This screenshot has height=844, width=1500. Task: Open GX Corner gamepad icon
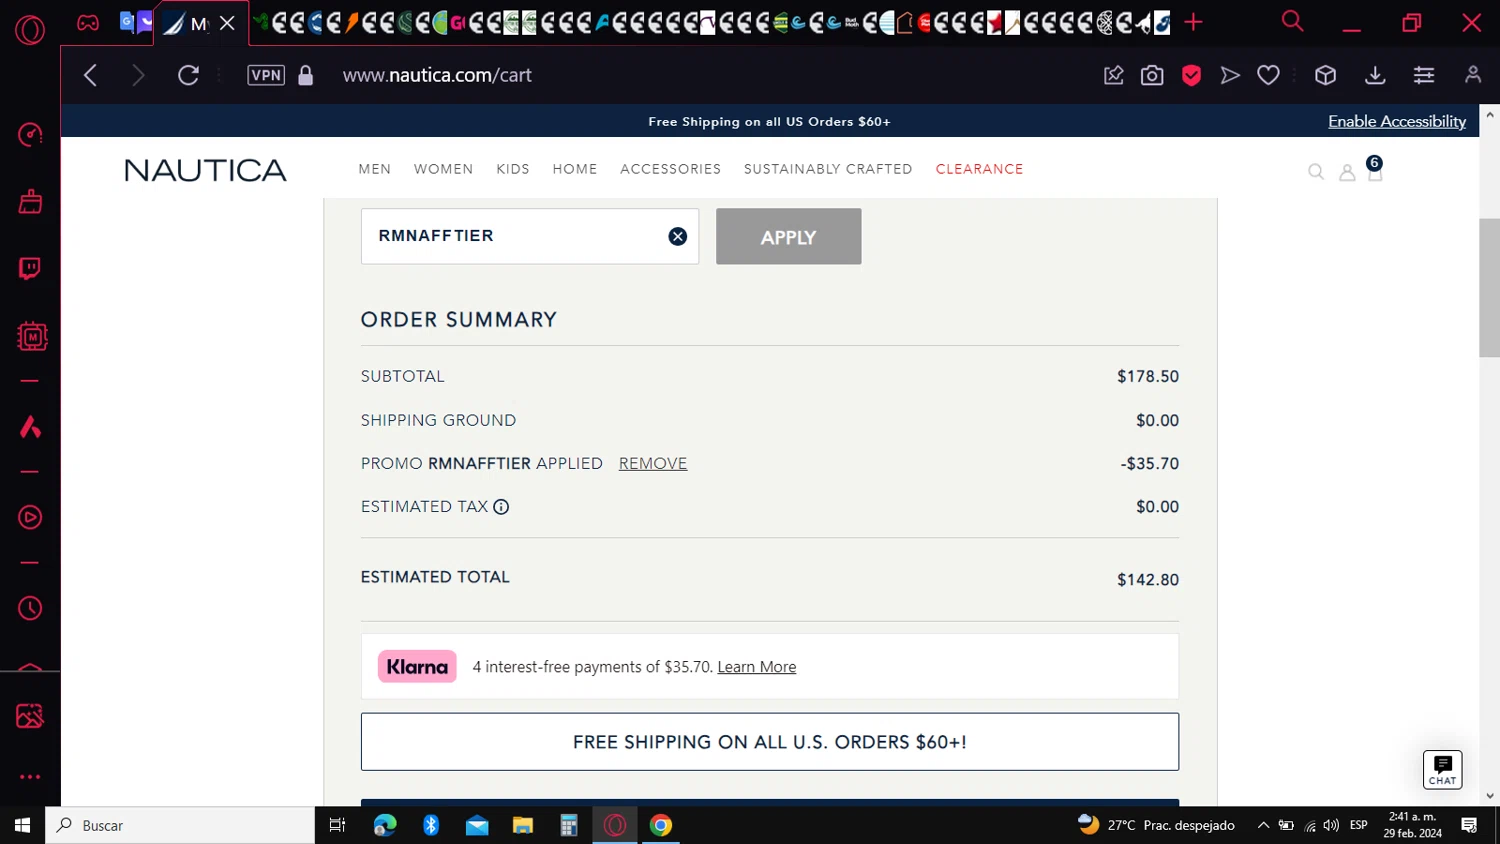click(x=88, y=22)
